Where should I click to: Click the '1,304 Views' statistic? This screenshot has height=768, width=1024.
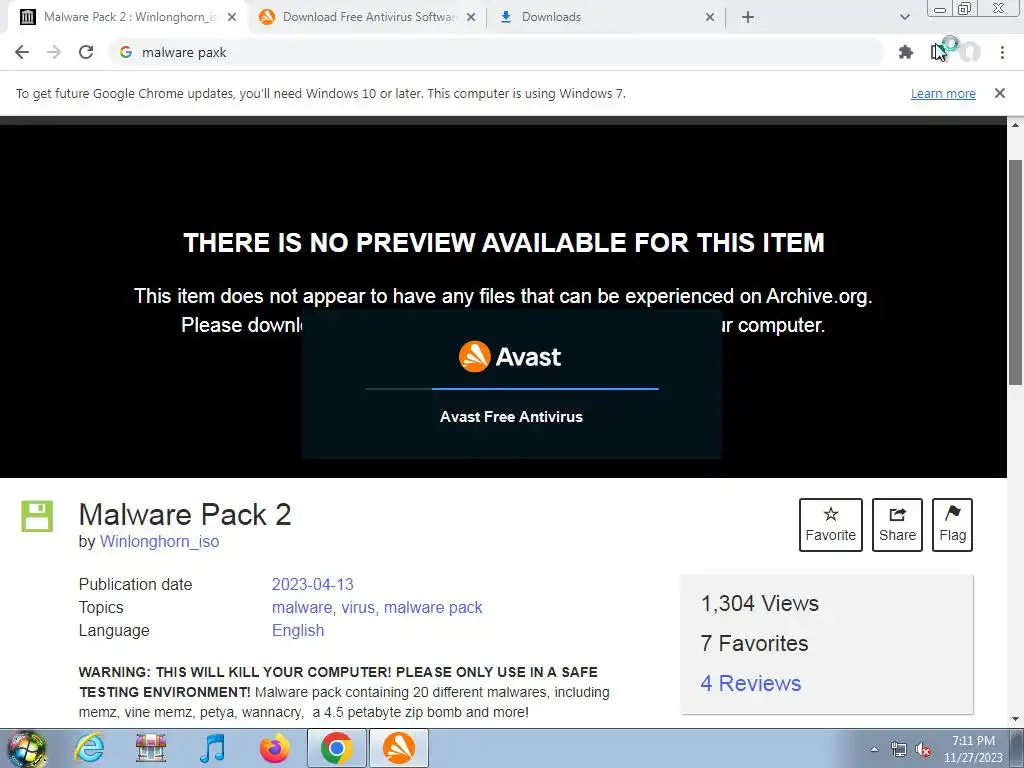(x=760, y=603)
